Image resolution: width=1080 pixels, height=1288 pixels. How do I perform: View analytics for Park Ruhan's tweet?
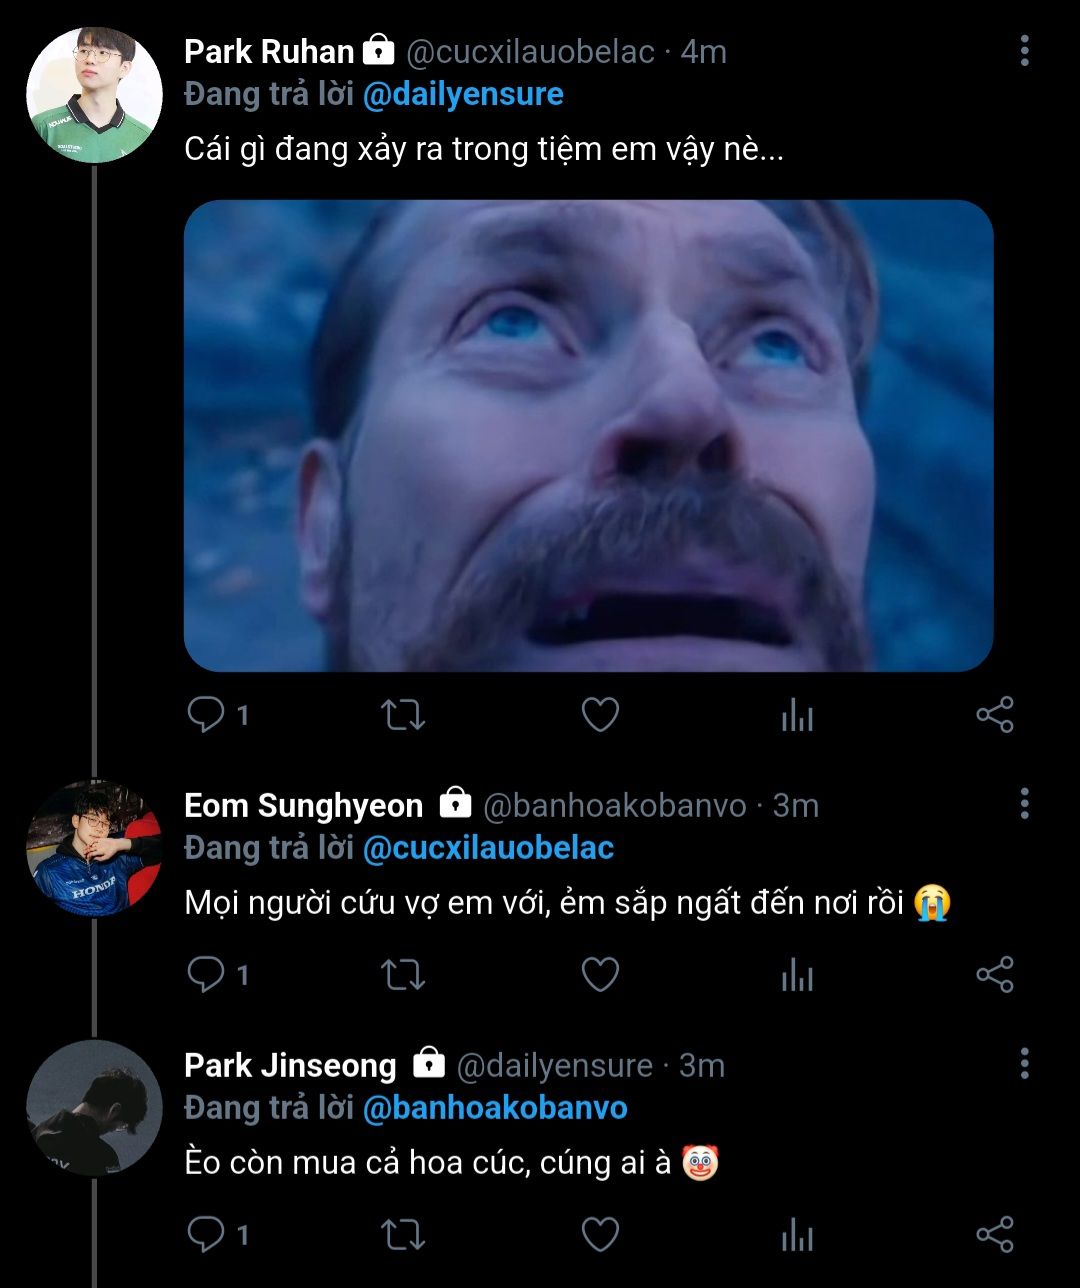[x=797, y=715]
